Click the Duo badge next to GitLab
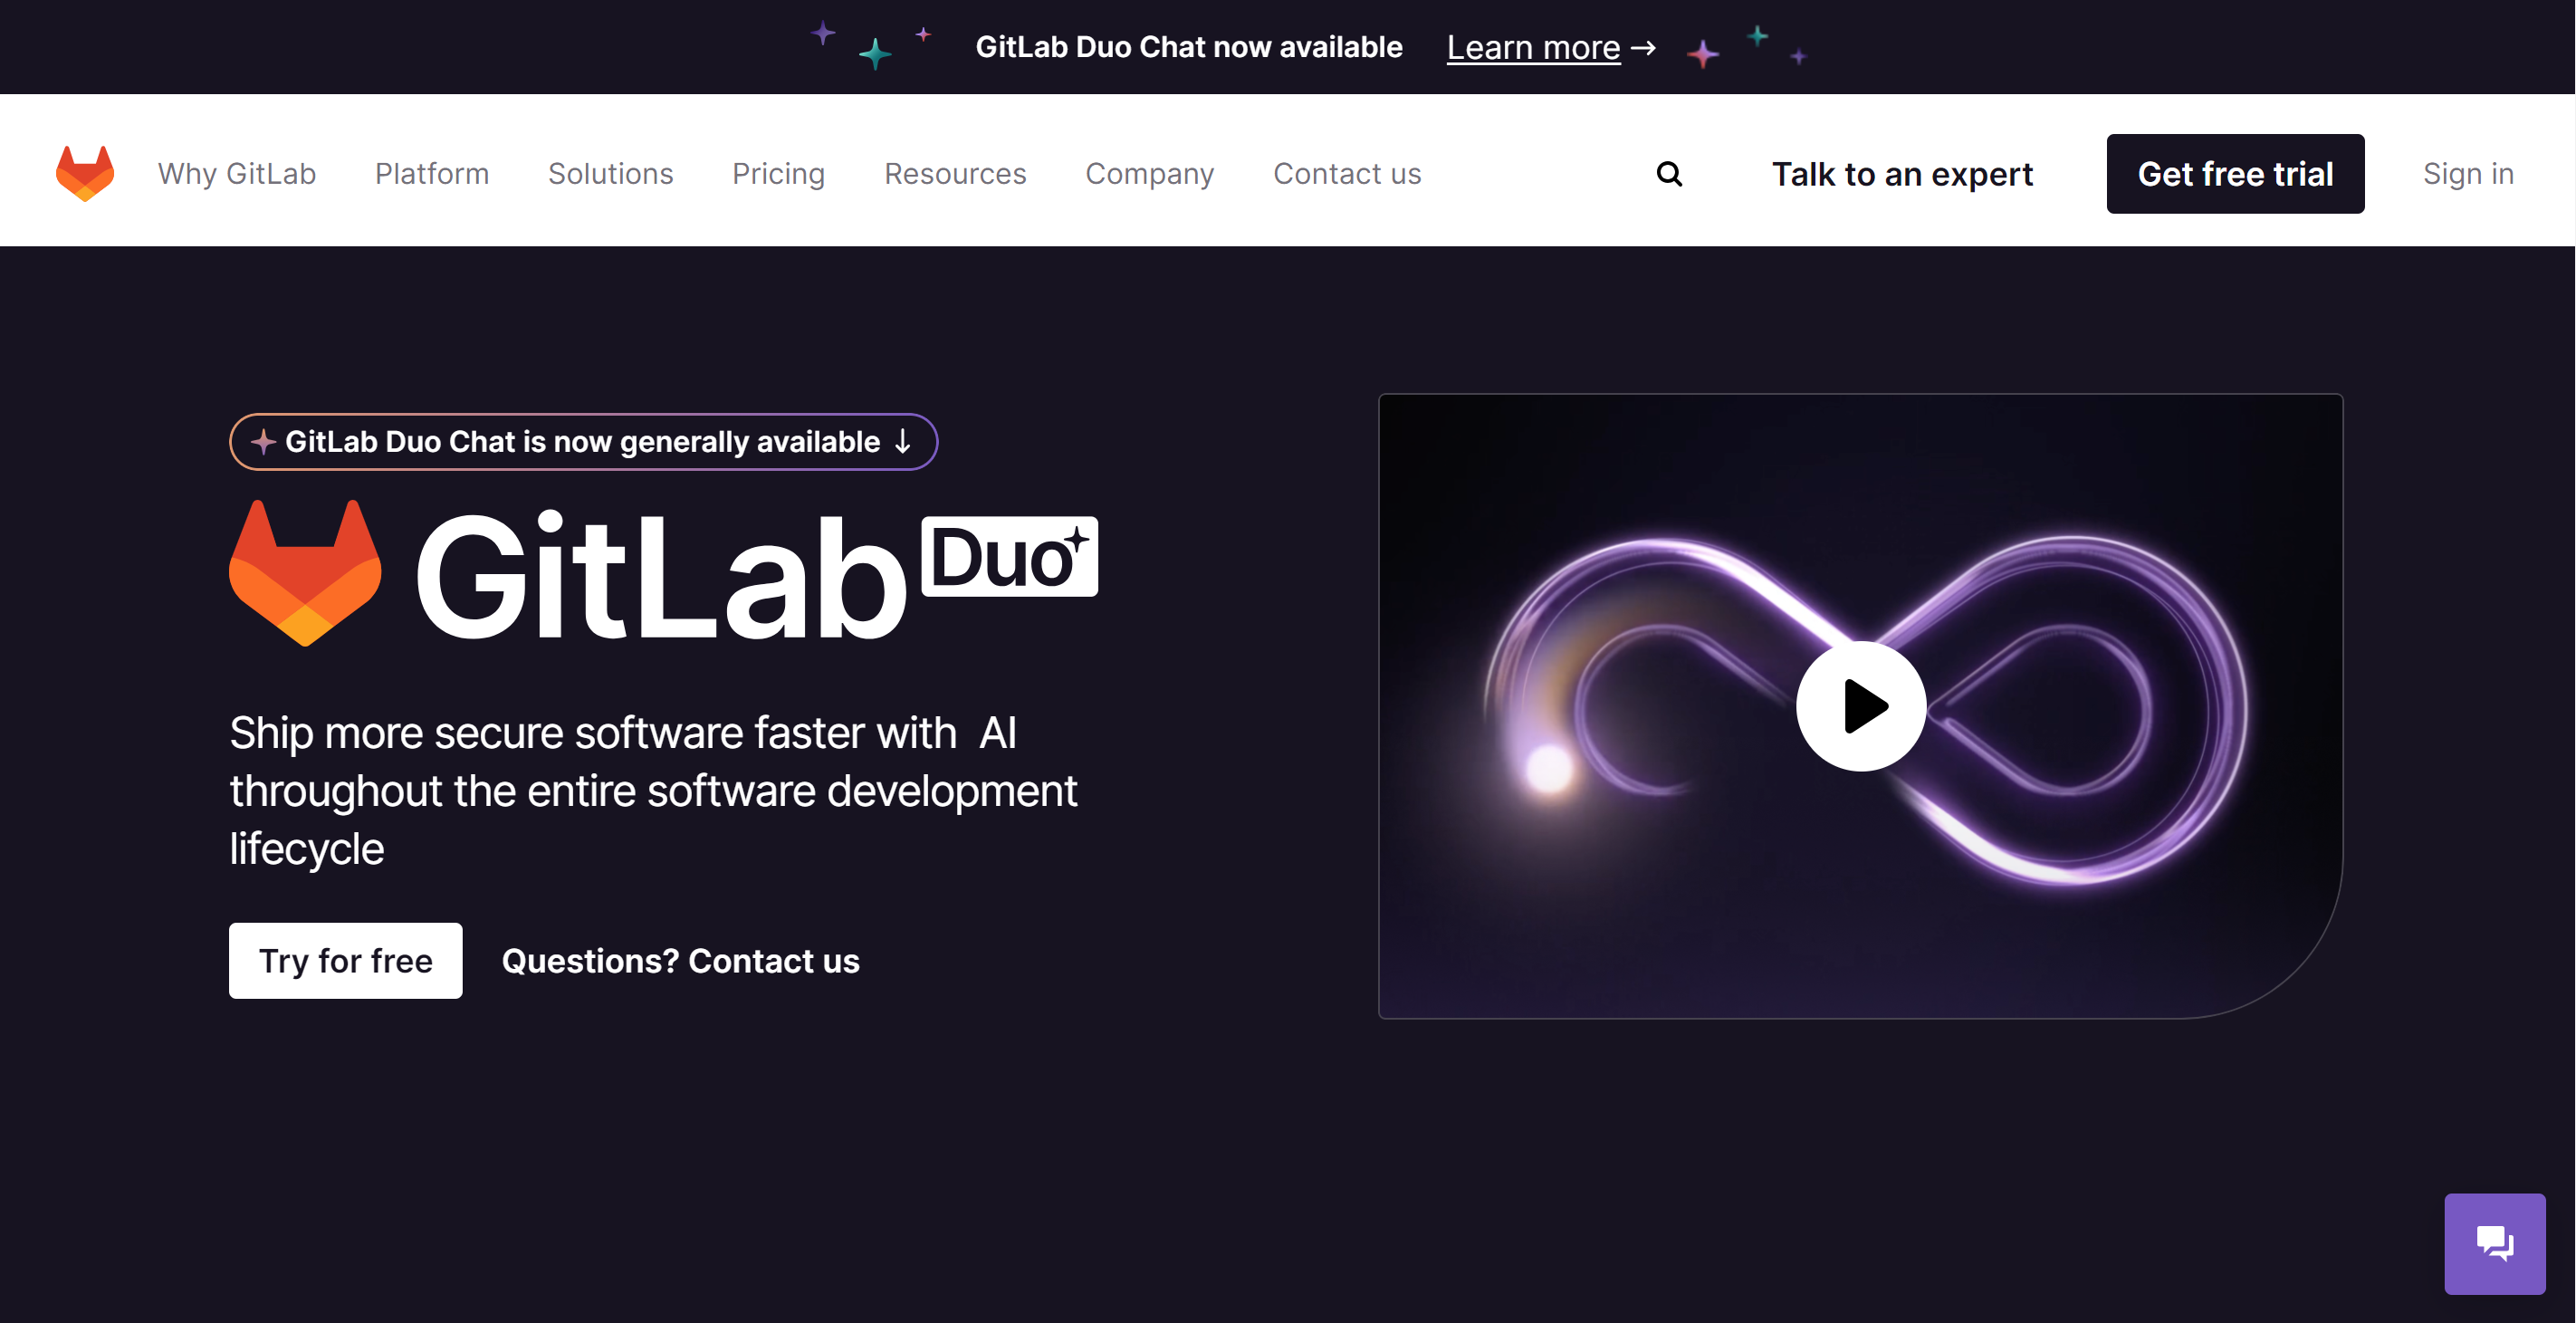This screenshot has height=1323, width=2576. click(1009, 557)
